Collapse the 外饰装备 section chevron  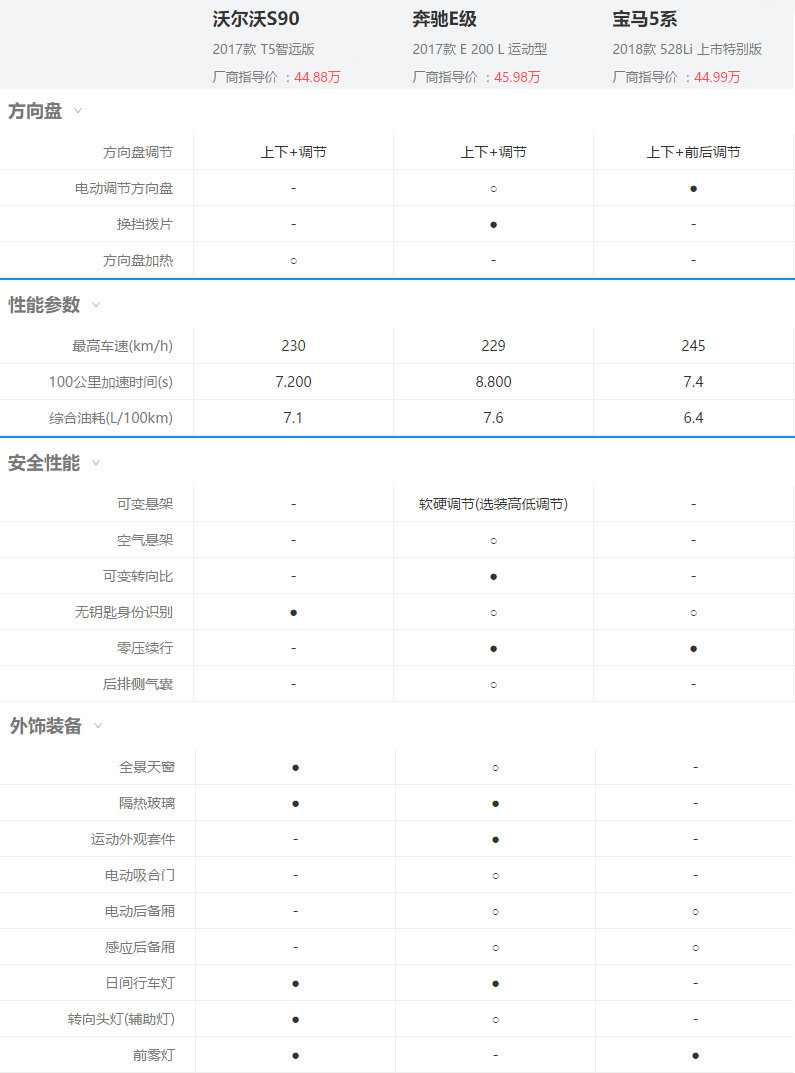pos(98,725)
